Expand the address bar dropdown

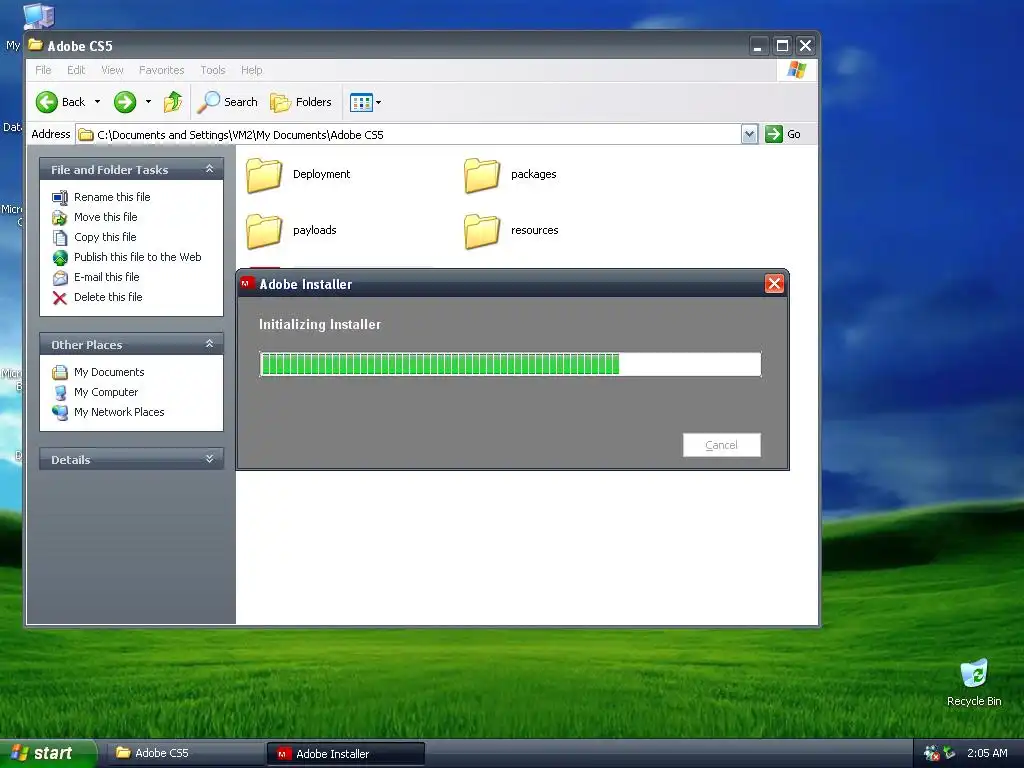pos(750,135)
